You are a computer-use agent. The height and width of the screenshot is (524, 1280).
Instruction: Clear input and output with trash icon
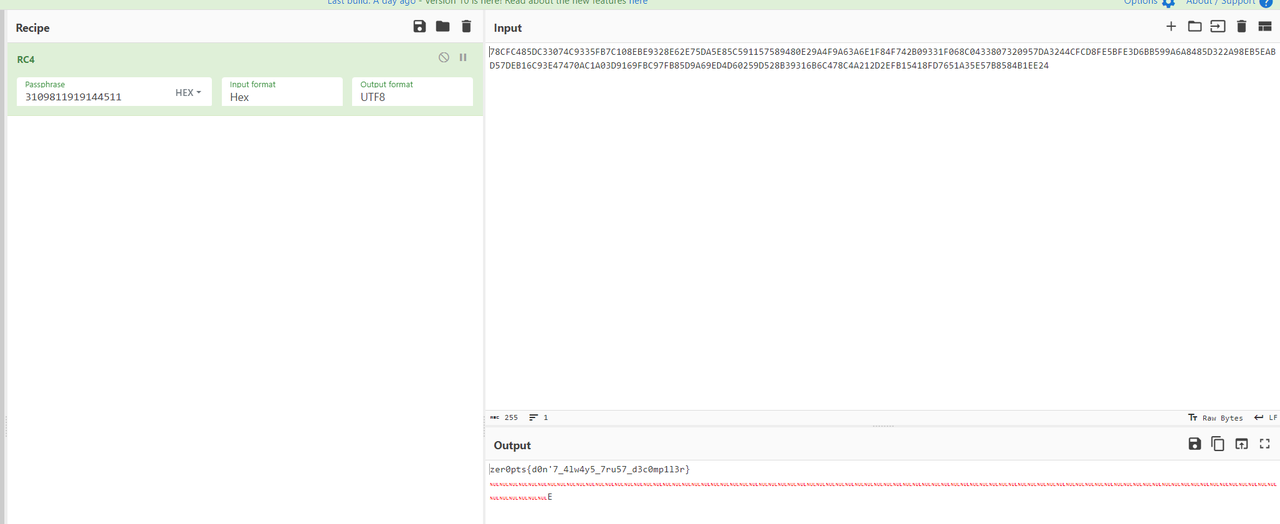1241,27
